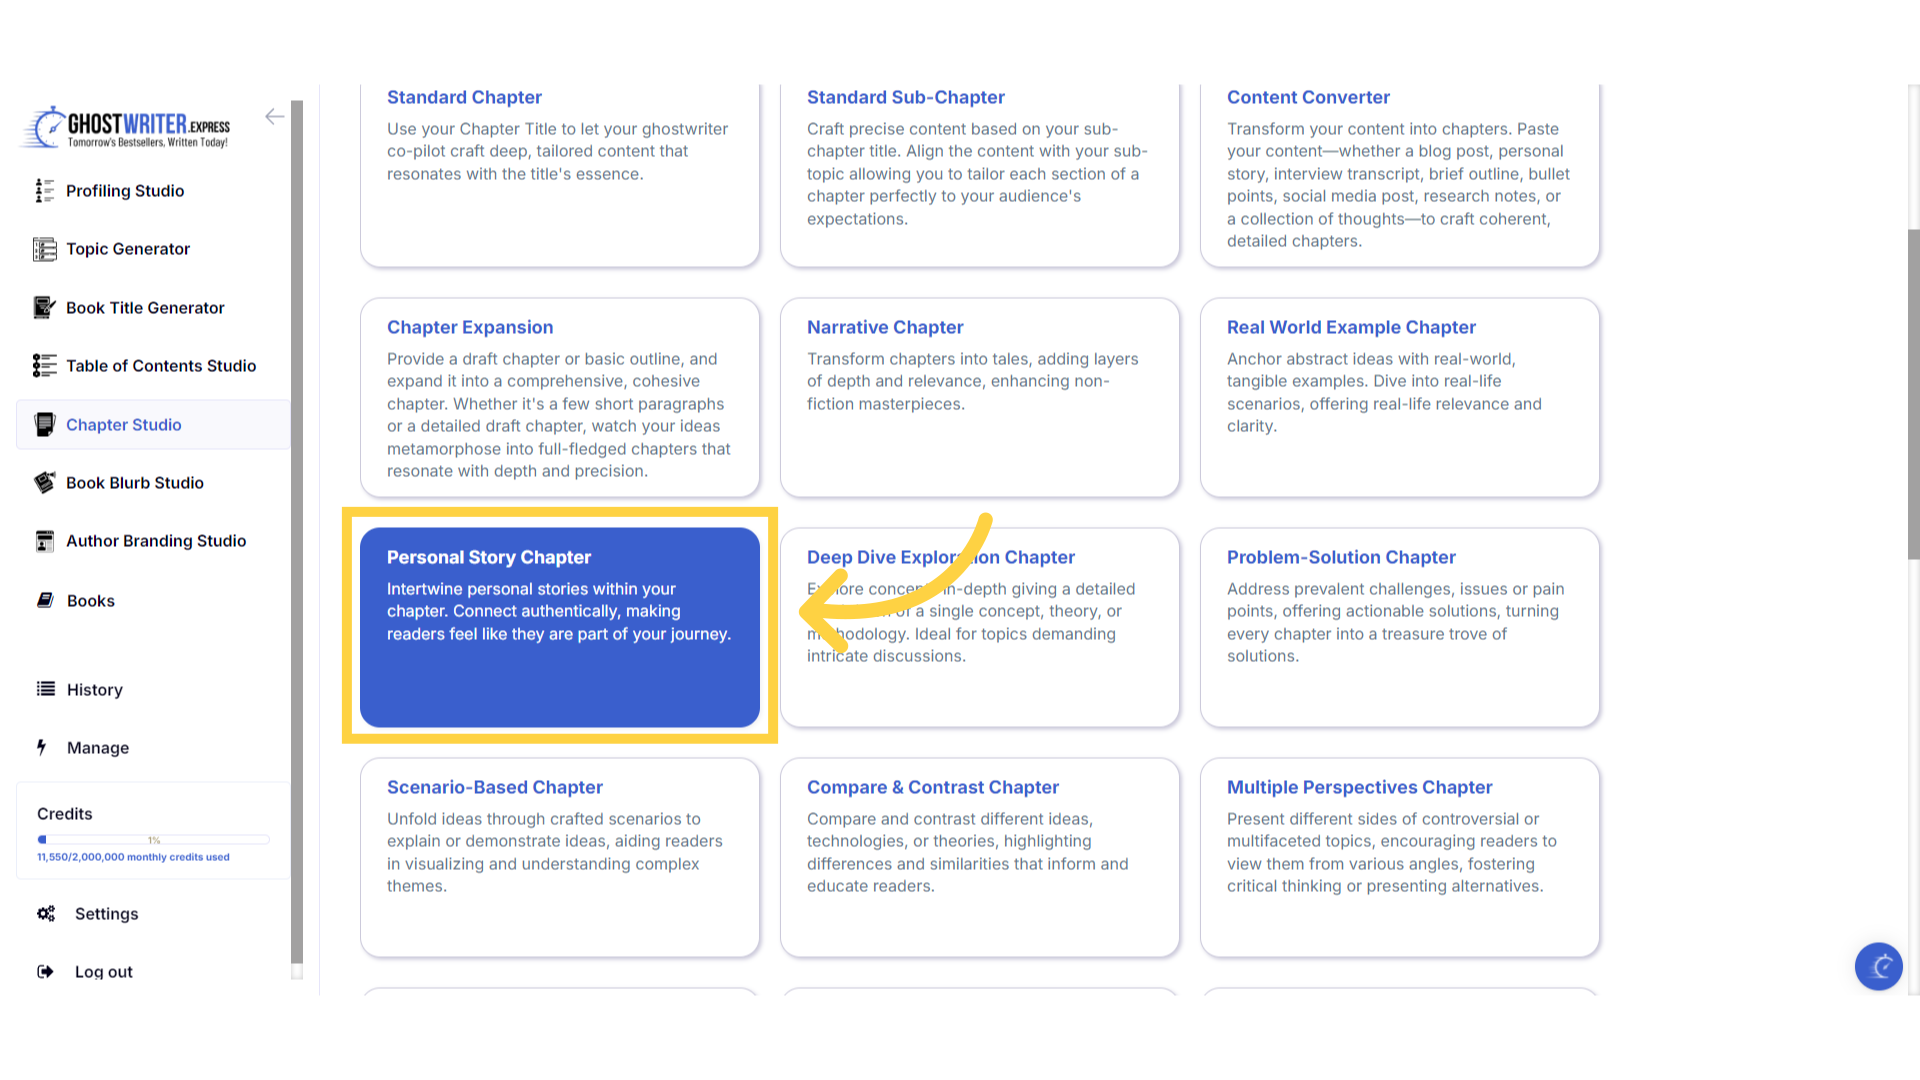Choose the Problem-Solution Chapter card

click(1399, 627)
